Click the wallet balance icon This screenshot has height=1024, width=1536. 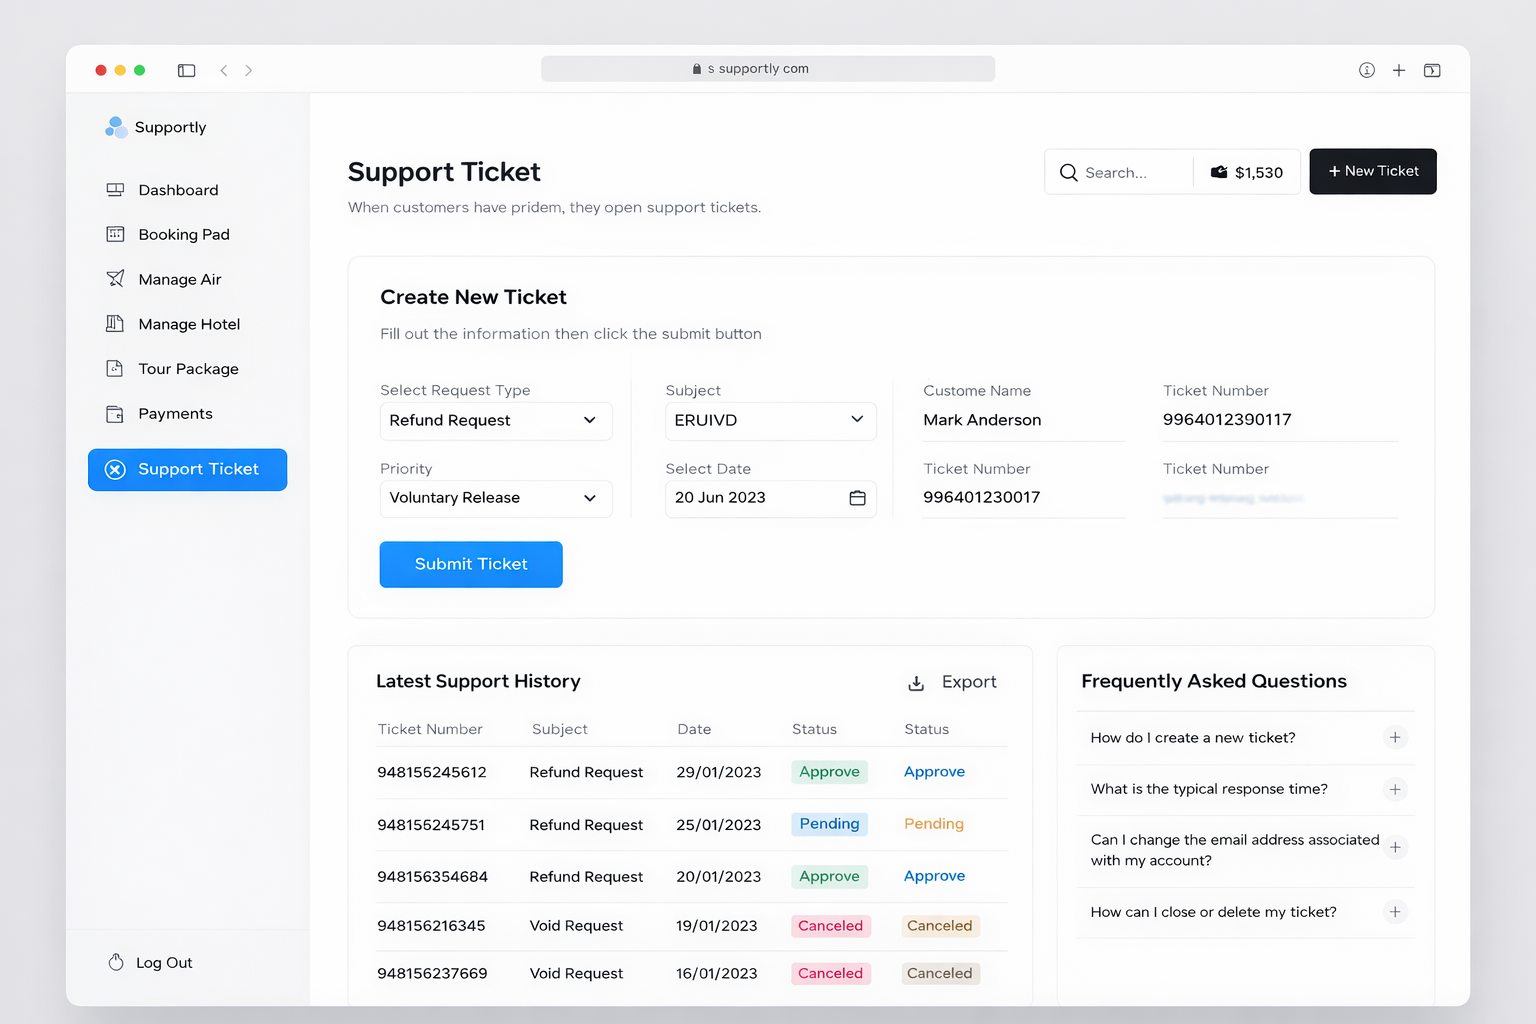[x=1219, y=172]
